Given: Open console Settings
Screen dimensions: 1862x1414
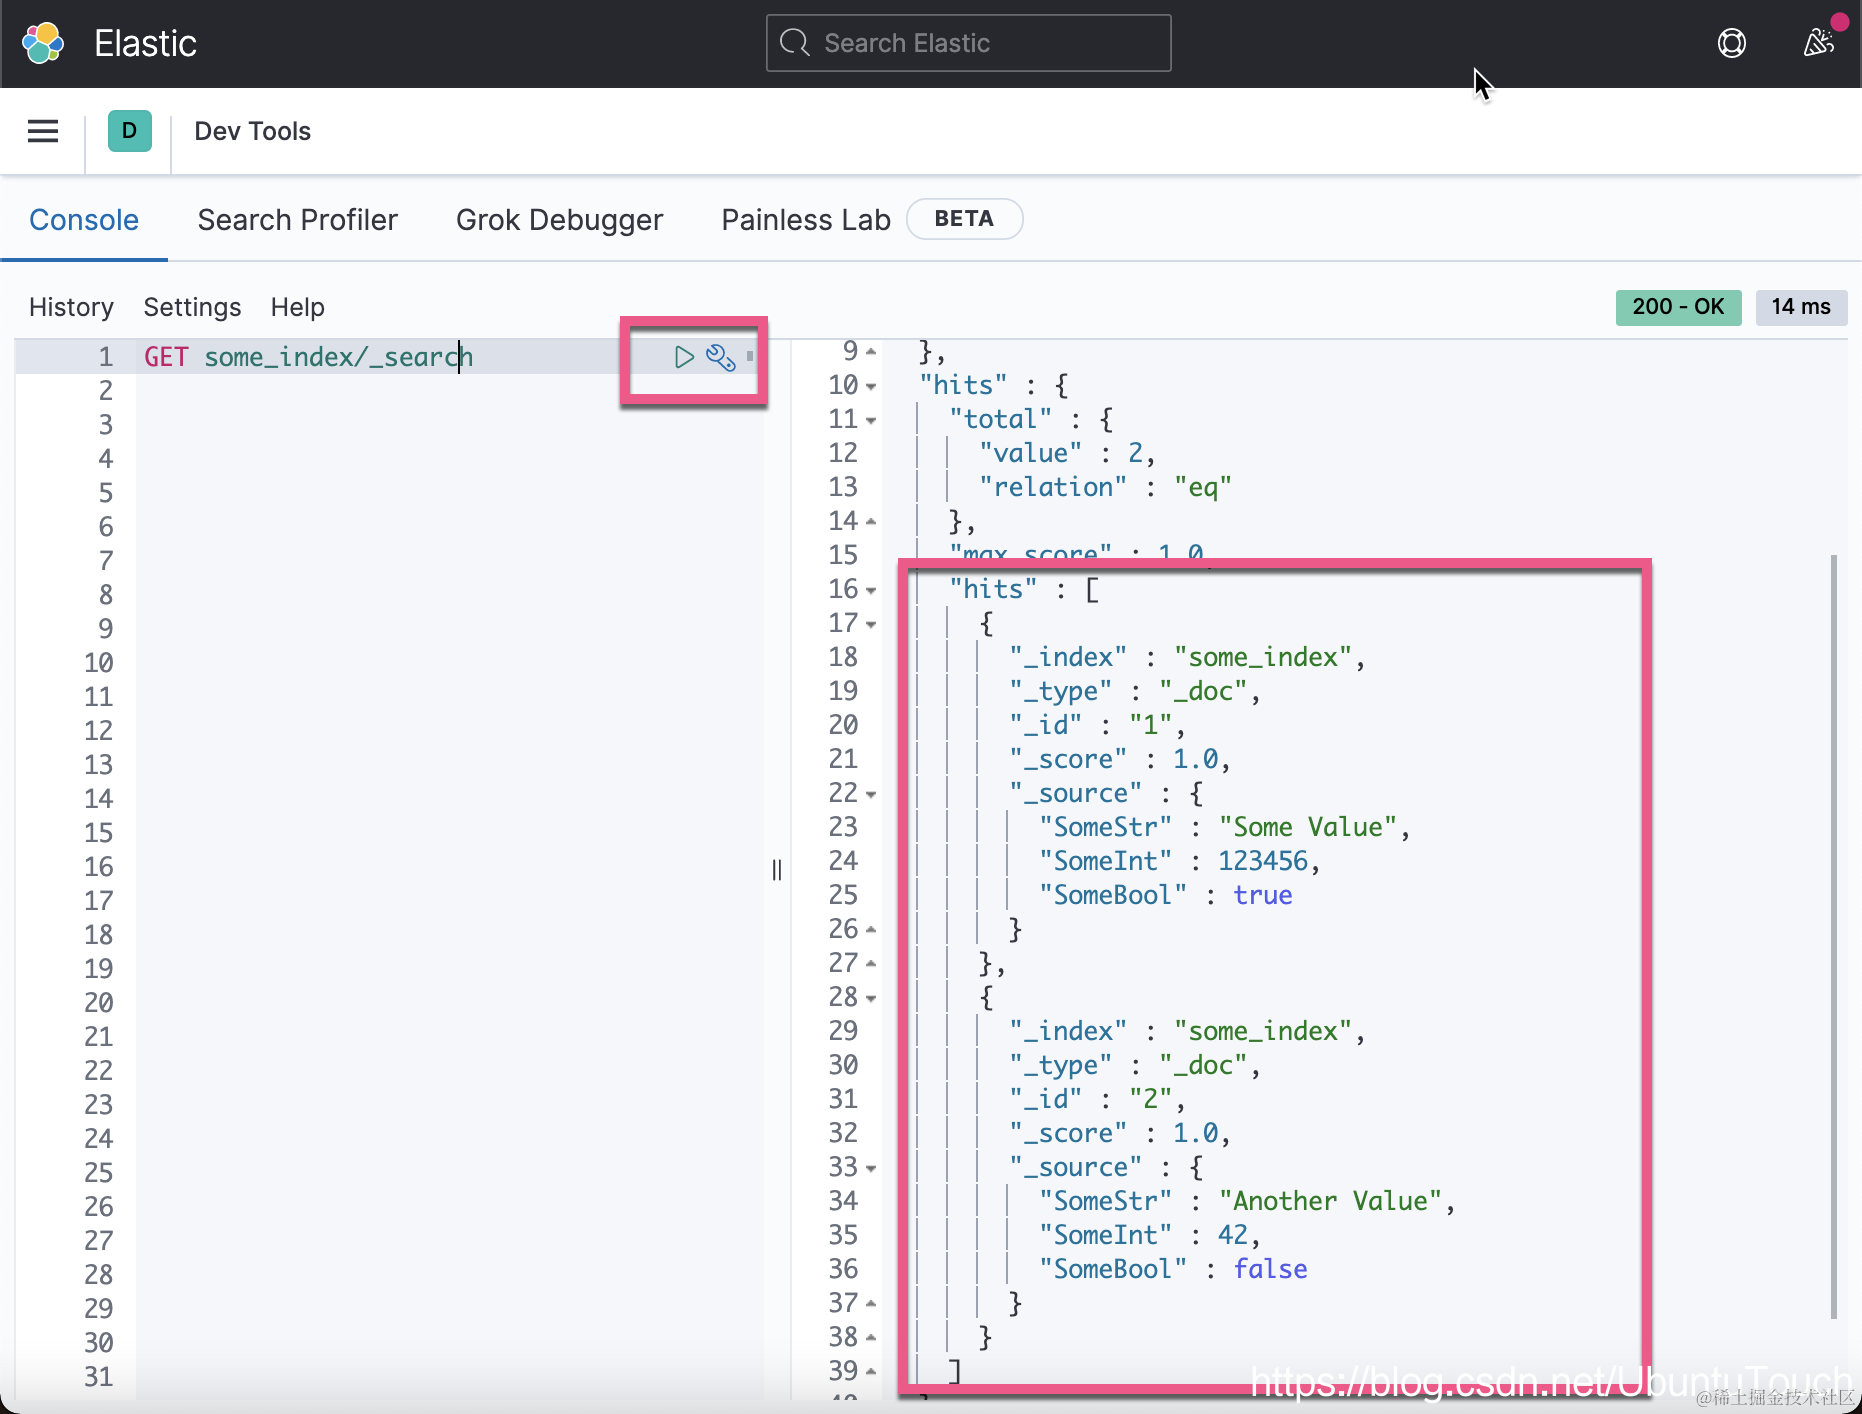Looking at the screenshot, I should coord(192,307).
